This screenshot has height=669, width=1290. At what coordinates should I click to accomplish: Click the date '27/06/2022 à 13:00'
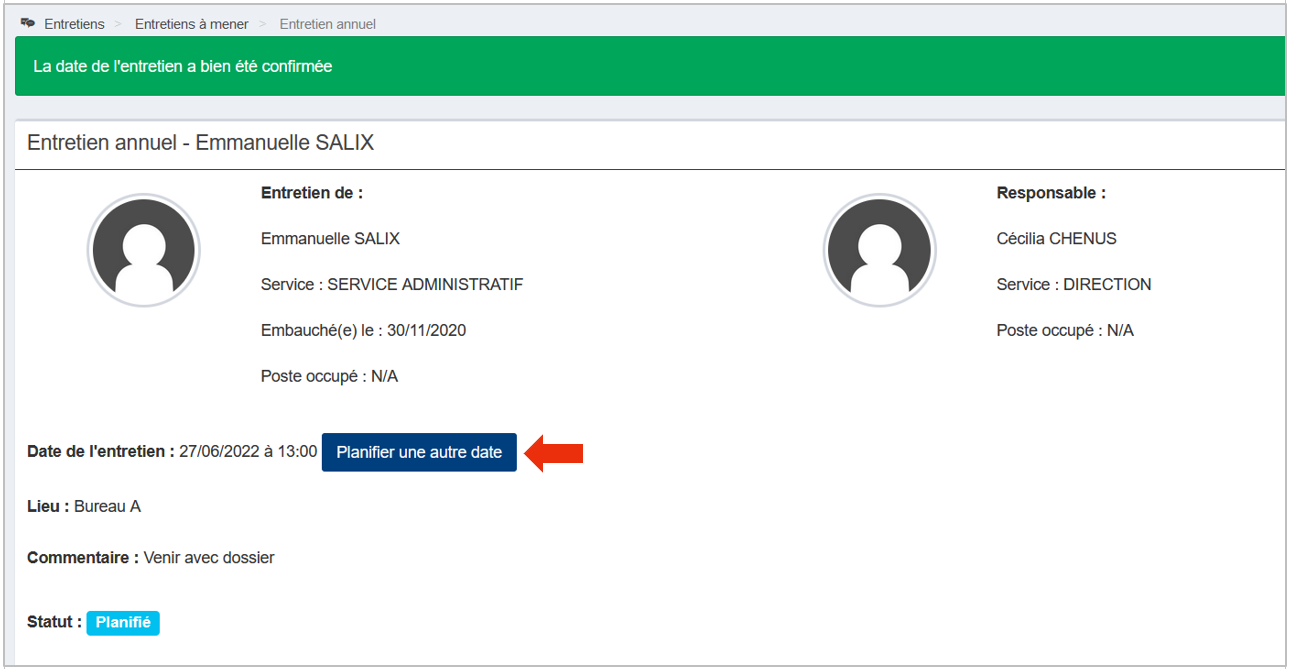[248, 452]
